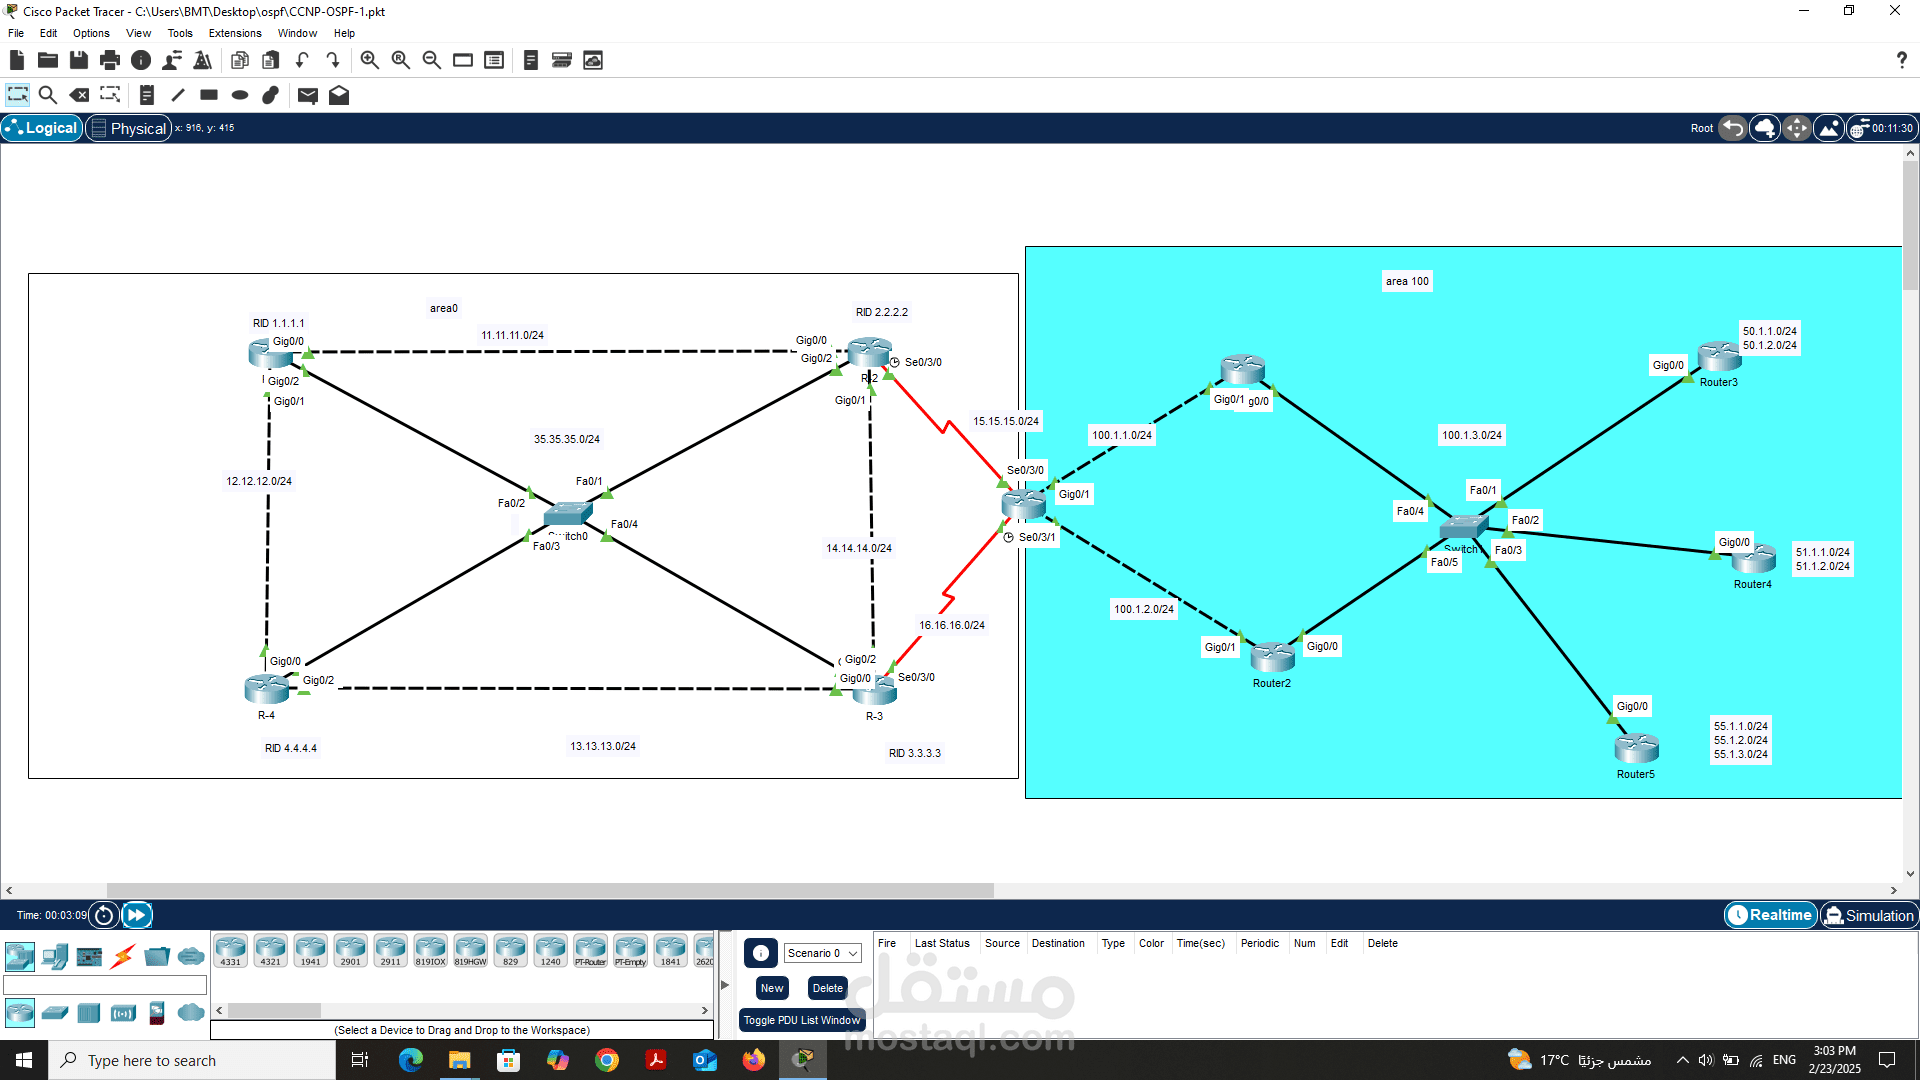Click the New Cluster cloud icon

(1765, 128)
